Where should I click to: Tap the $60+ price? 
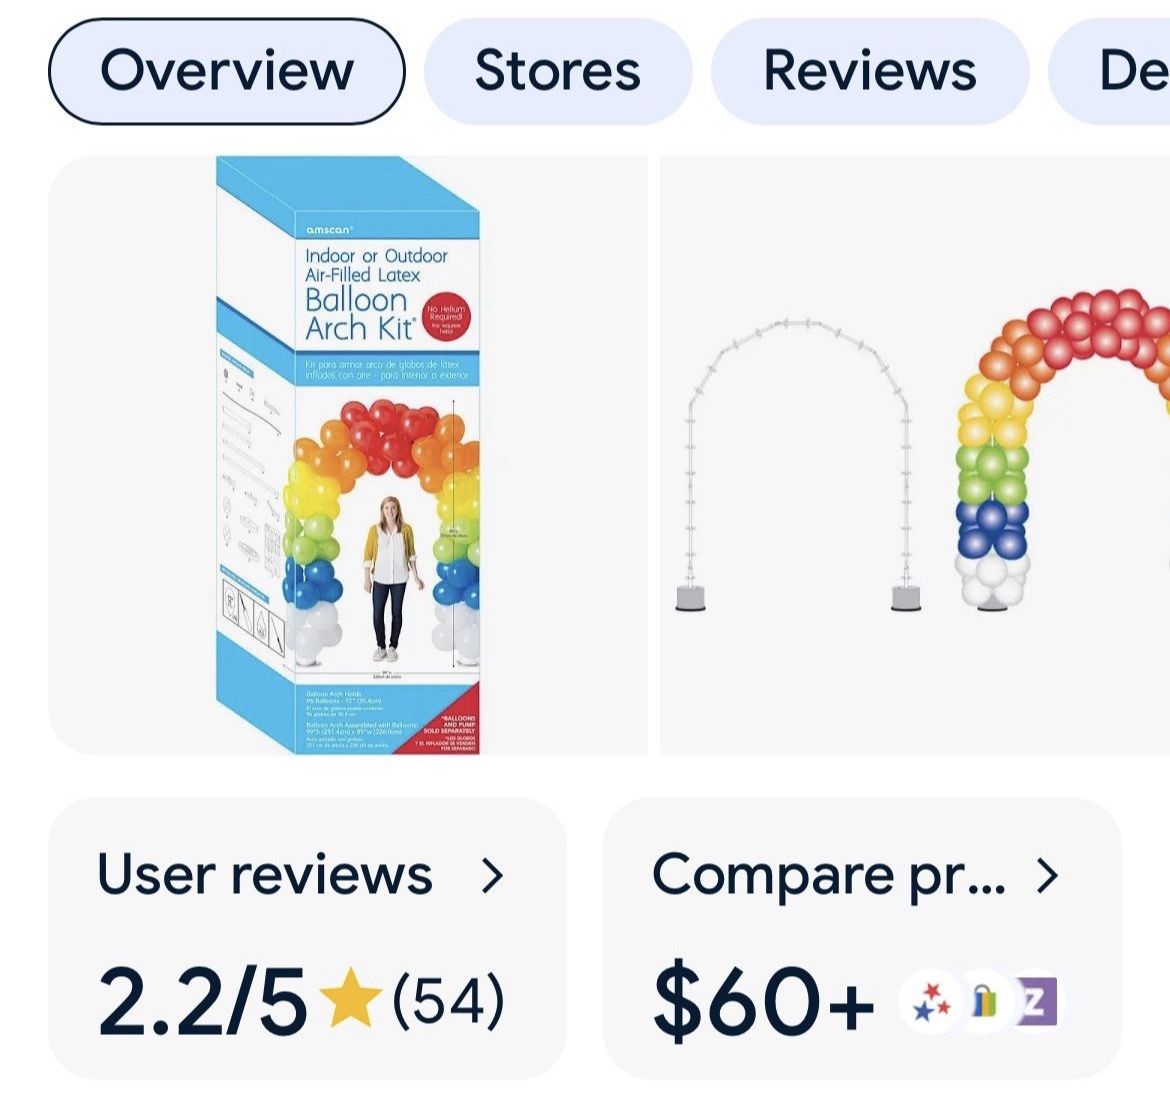[x=764, y=1001]
